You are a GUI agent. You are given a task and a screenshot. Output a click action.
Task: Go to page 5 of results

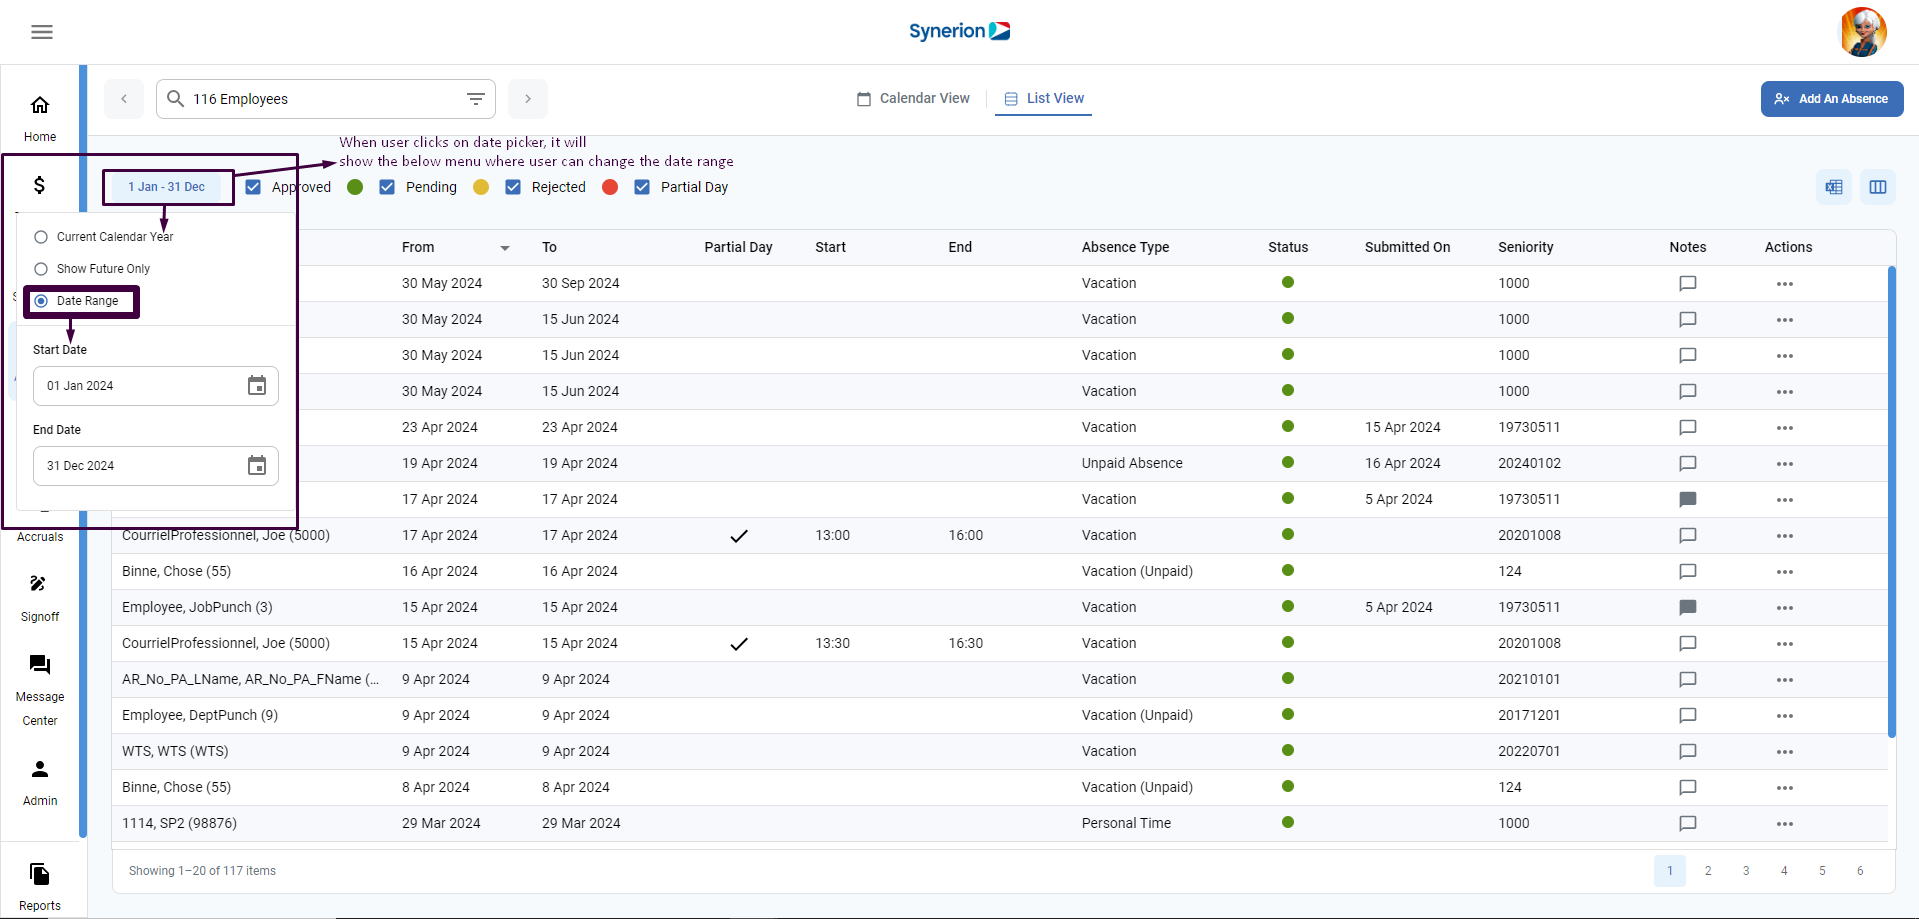1822,871
